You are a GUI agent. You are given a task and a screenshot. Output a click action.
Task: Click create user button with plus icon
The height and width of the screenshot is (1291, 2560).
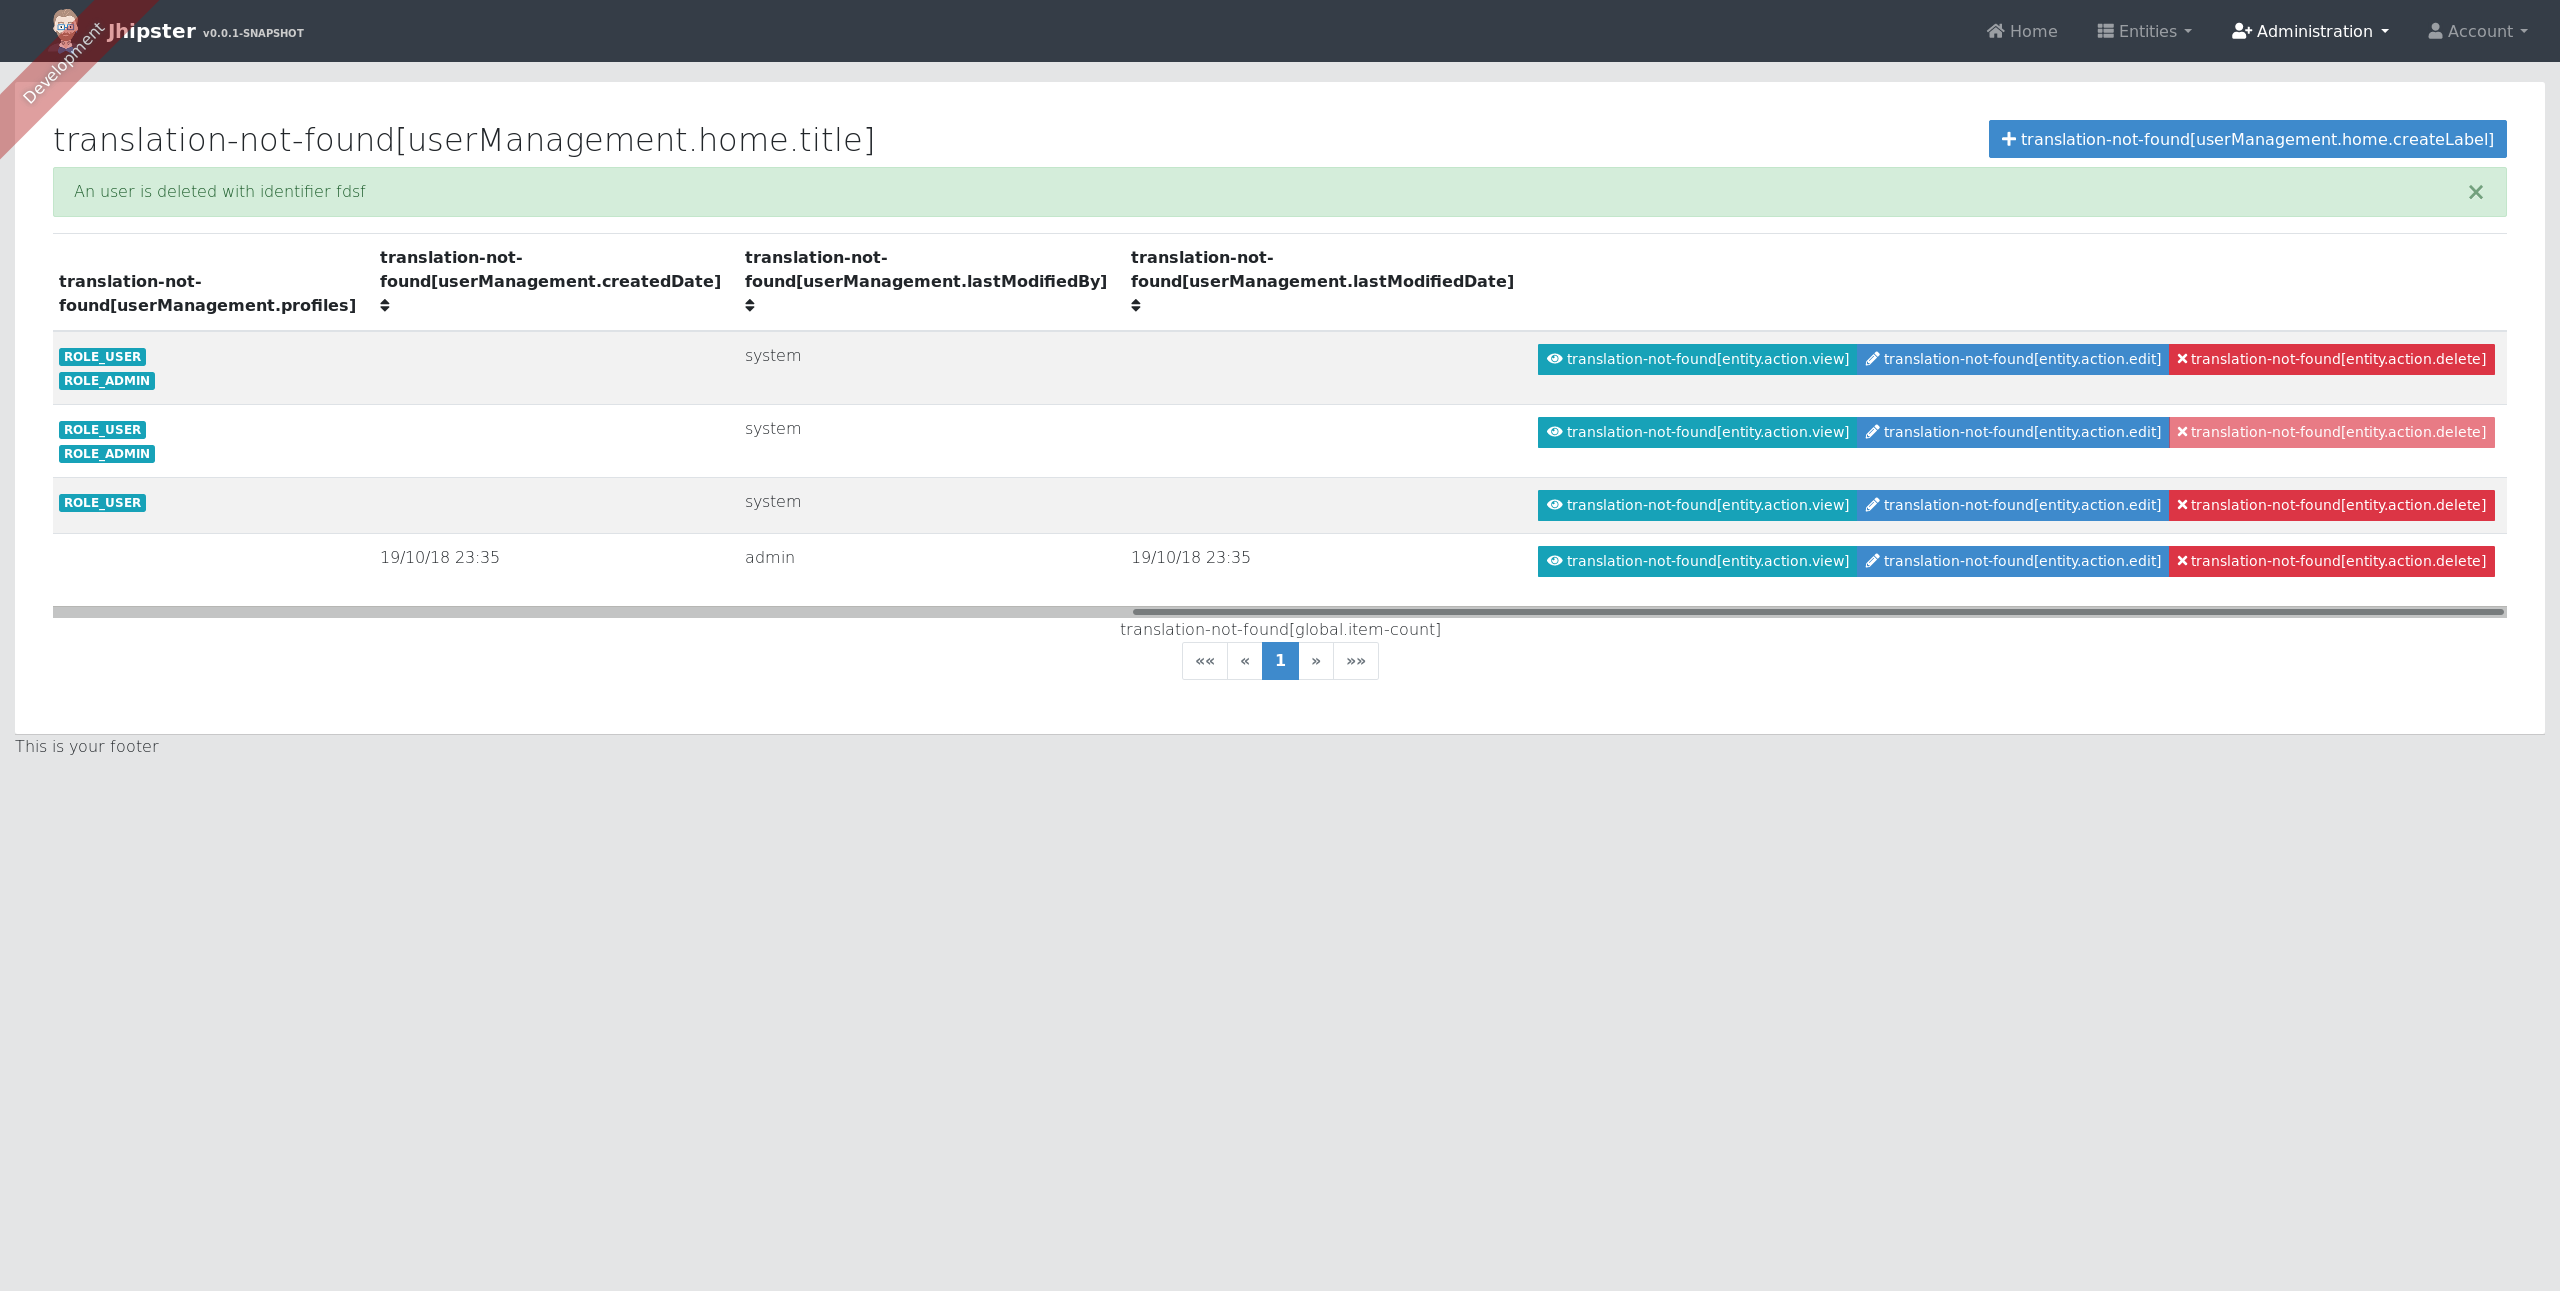(x=2247, y=139)
